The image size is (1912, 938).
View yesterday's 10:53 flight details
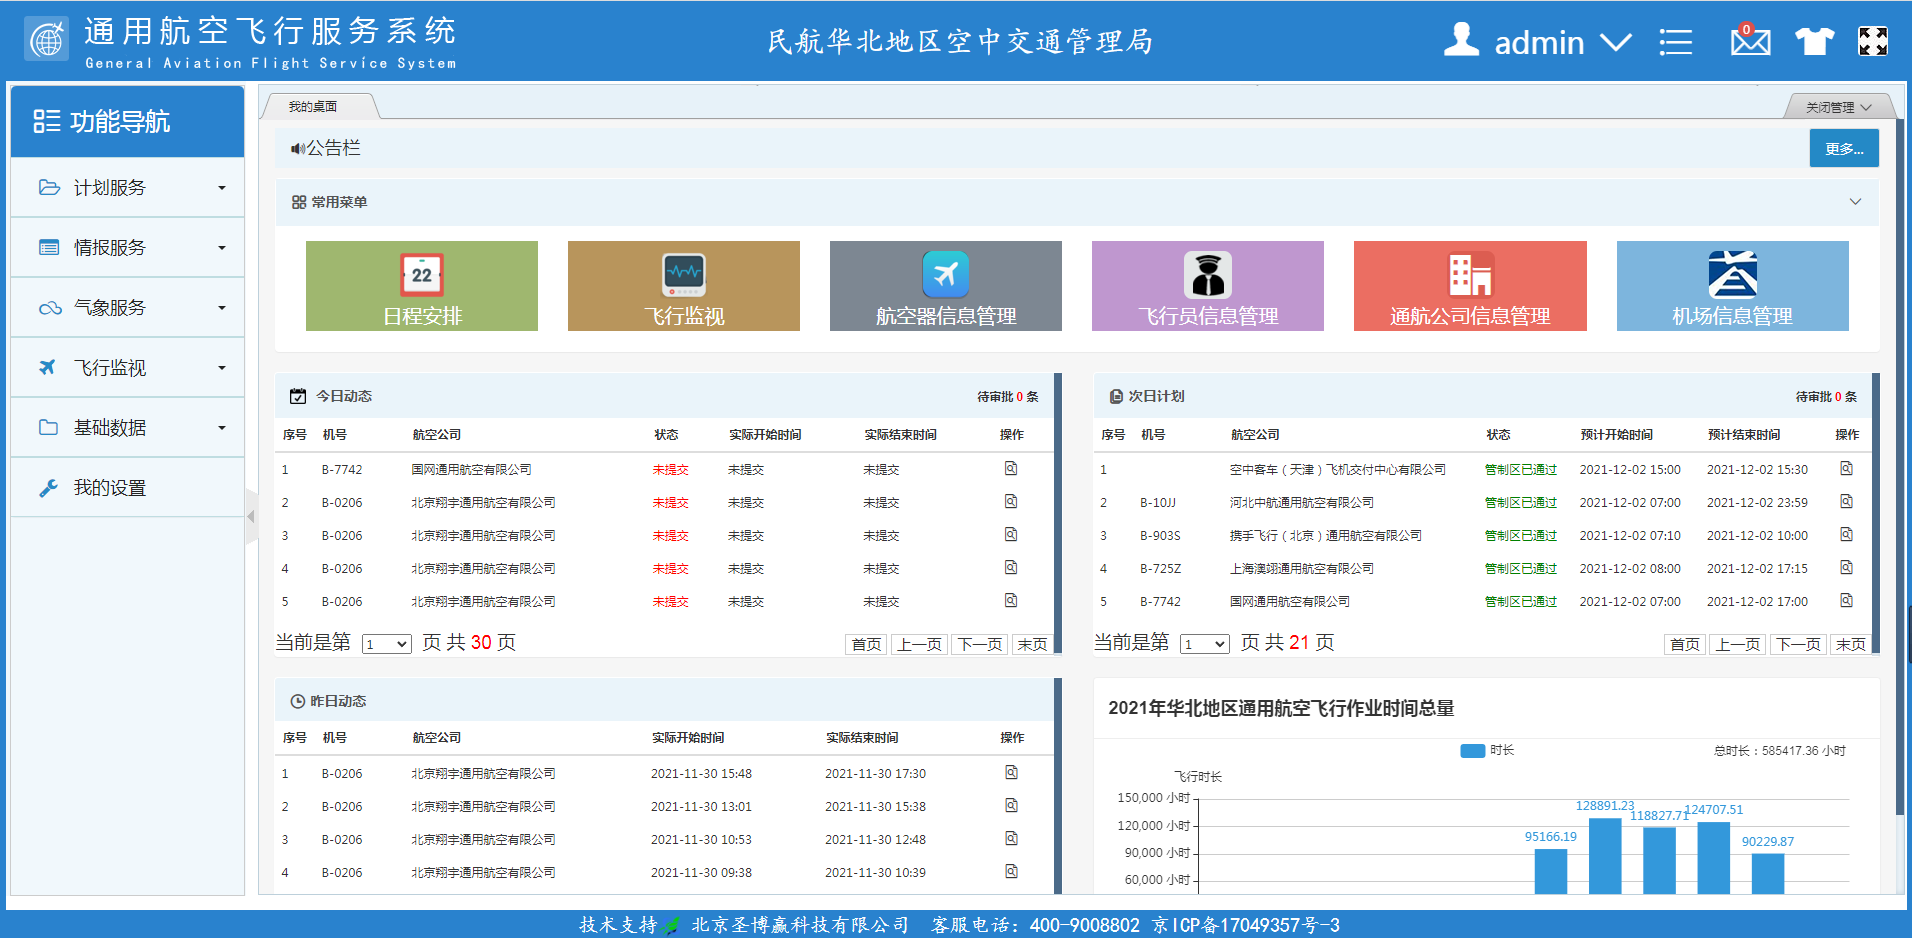pyautogui.click(x=1011, y=838)
